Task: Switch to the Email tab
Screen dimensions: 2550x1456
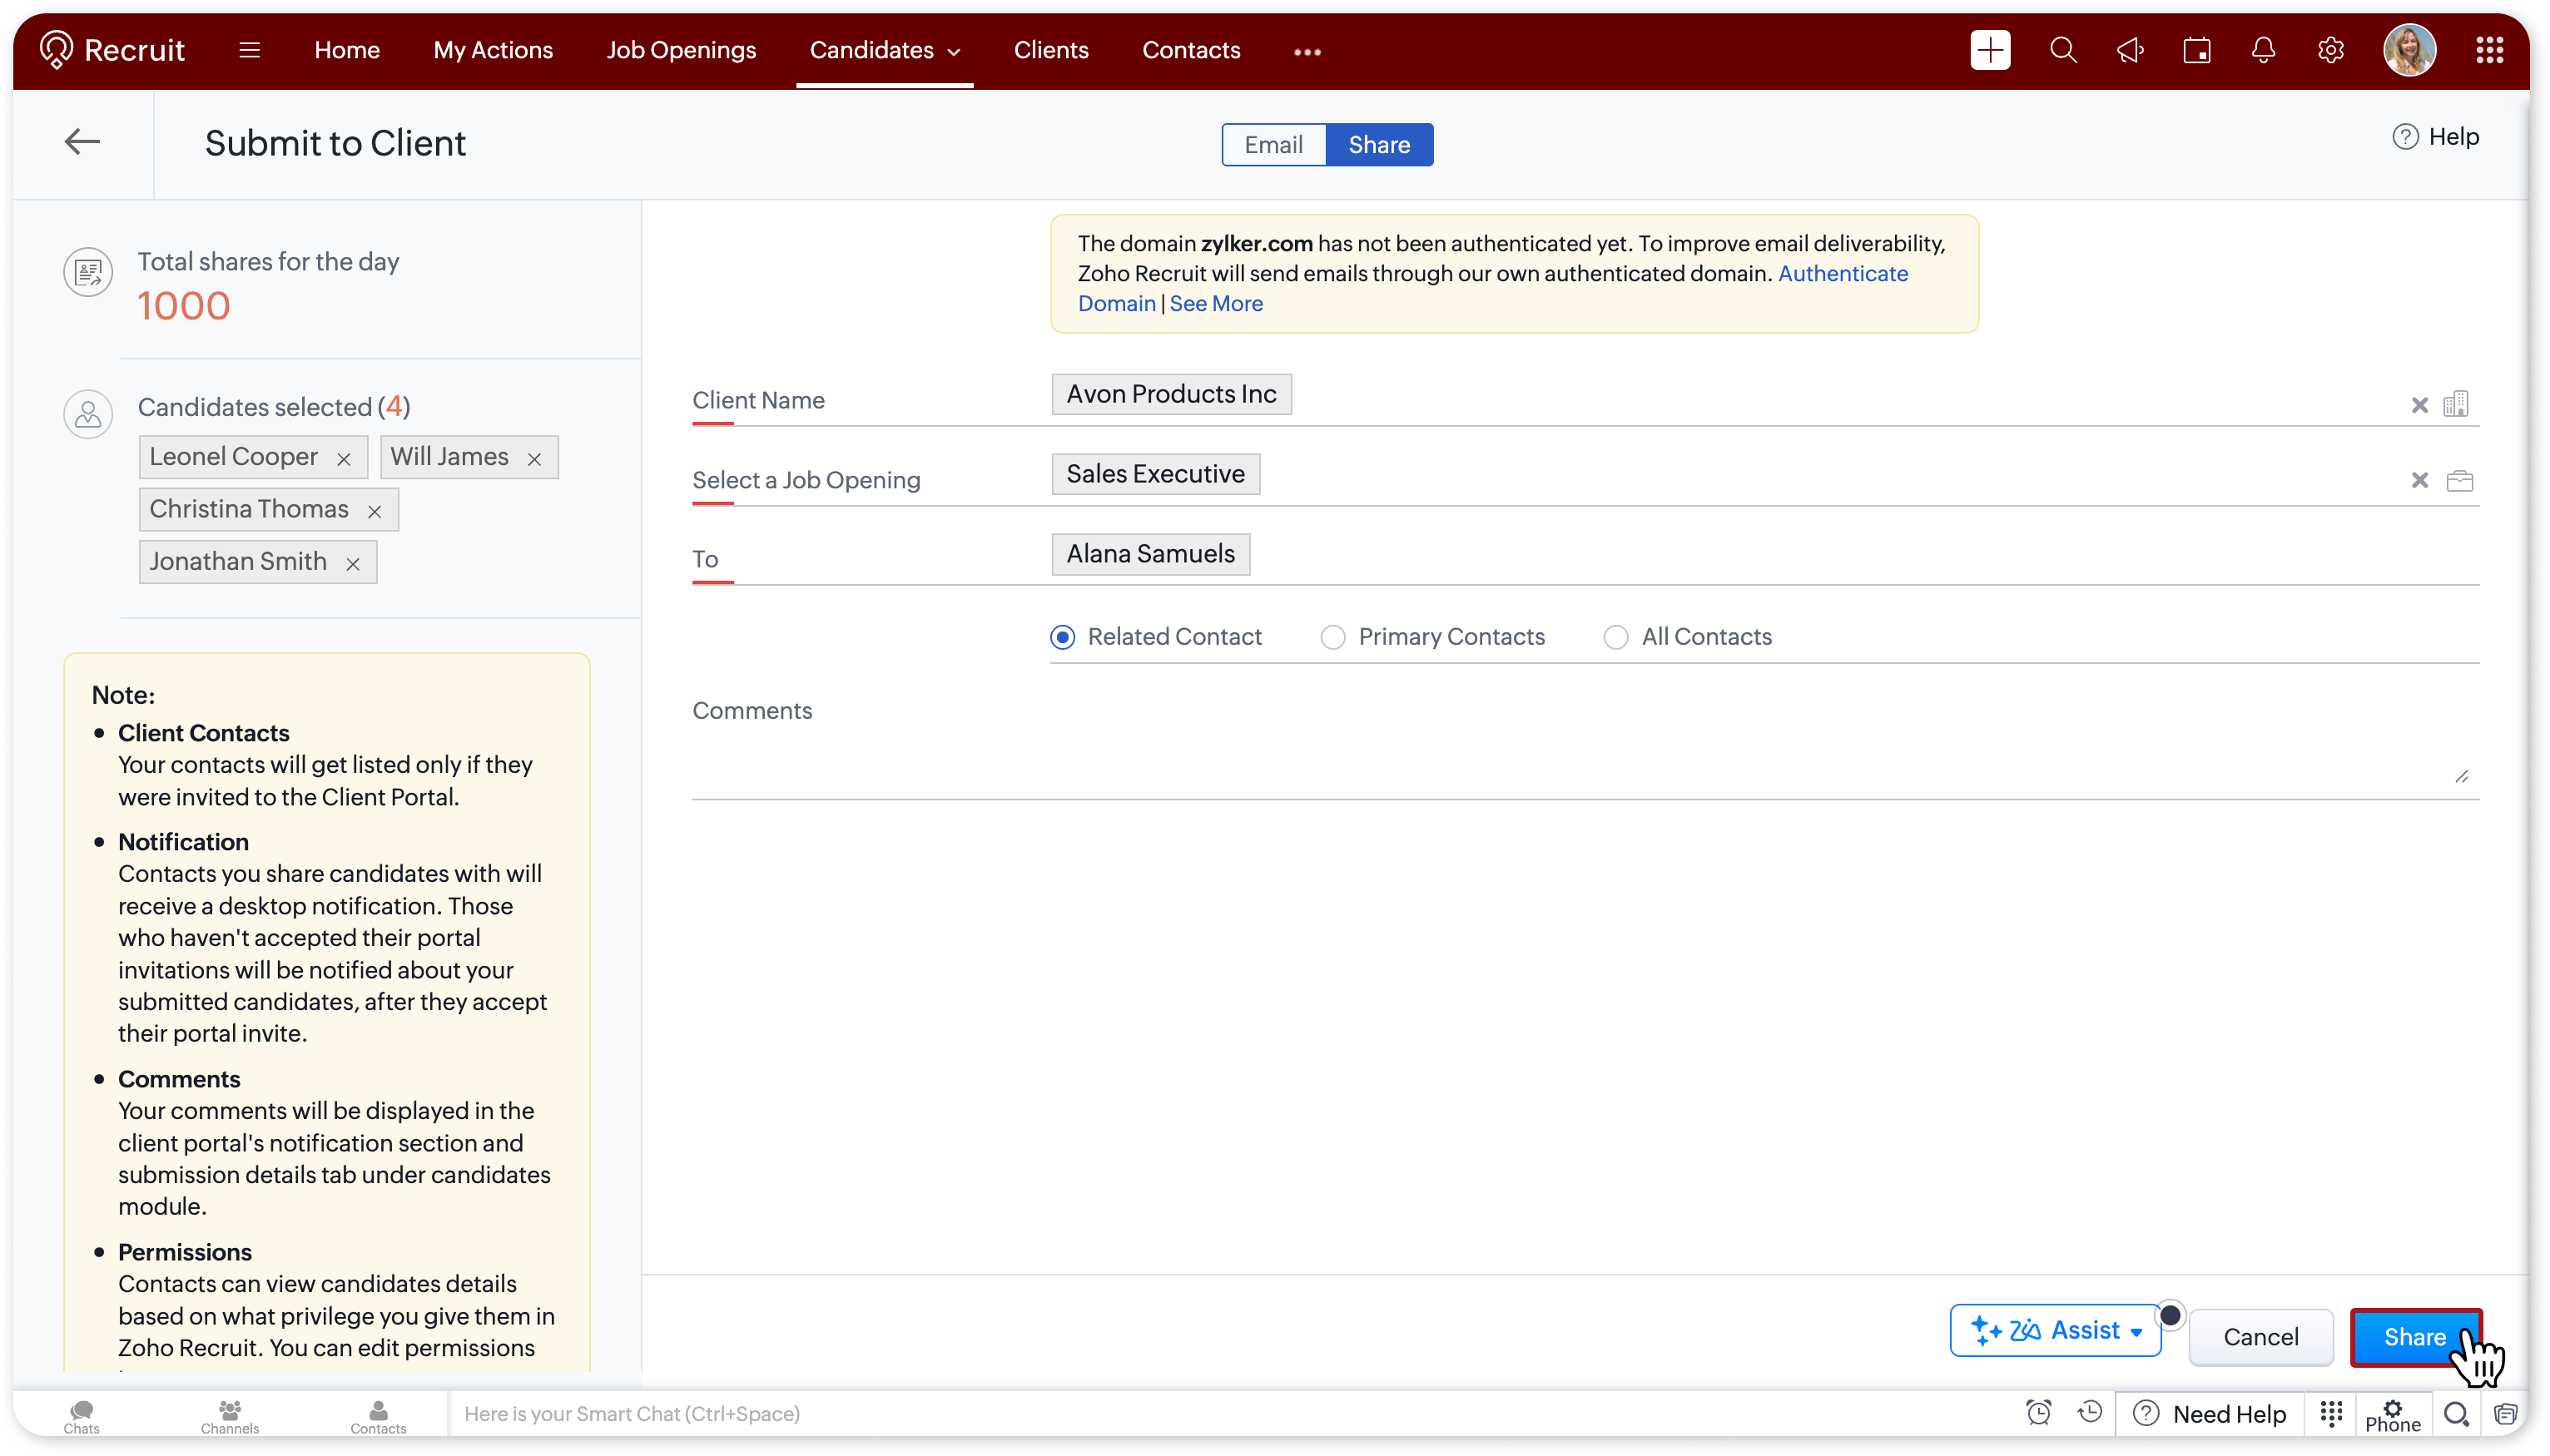Action: (x=1273, y=145)
